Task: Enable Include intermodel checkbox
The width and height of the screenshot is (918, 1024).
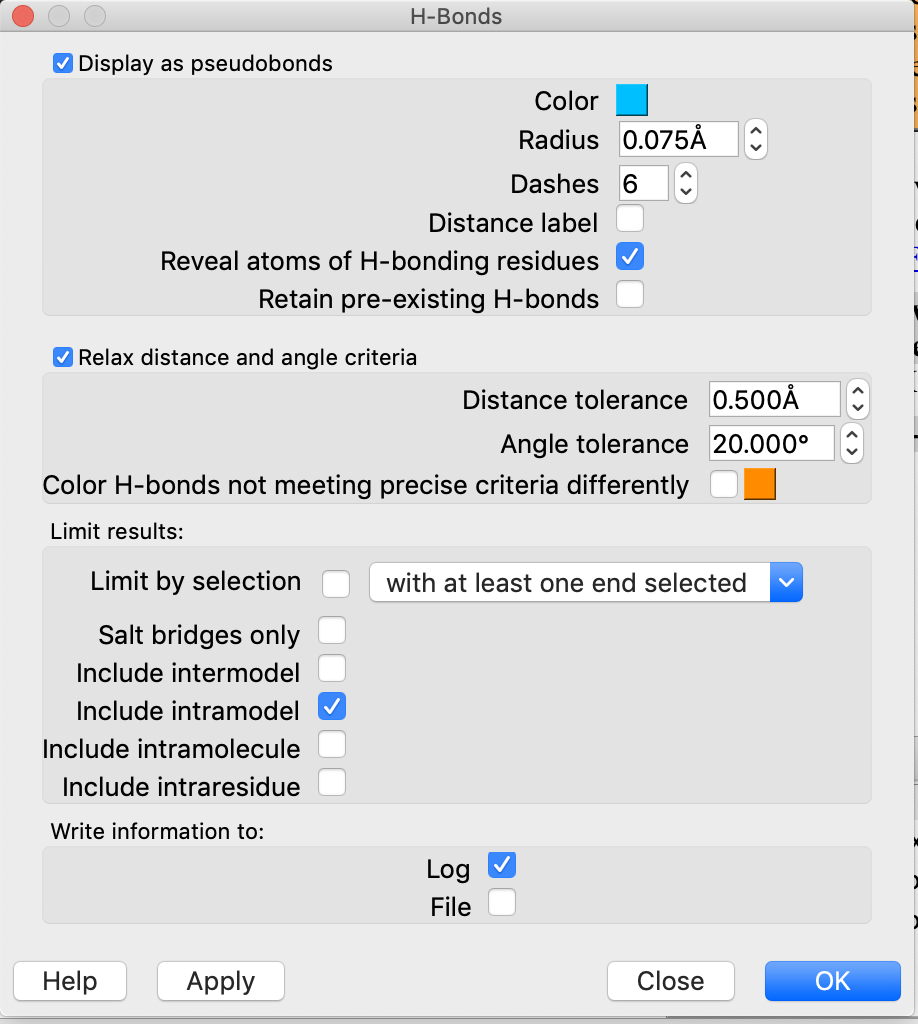Action: [x=332, y=669]
